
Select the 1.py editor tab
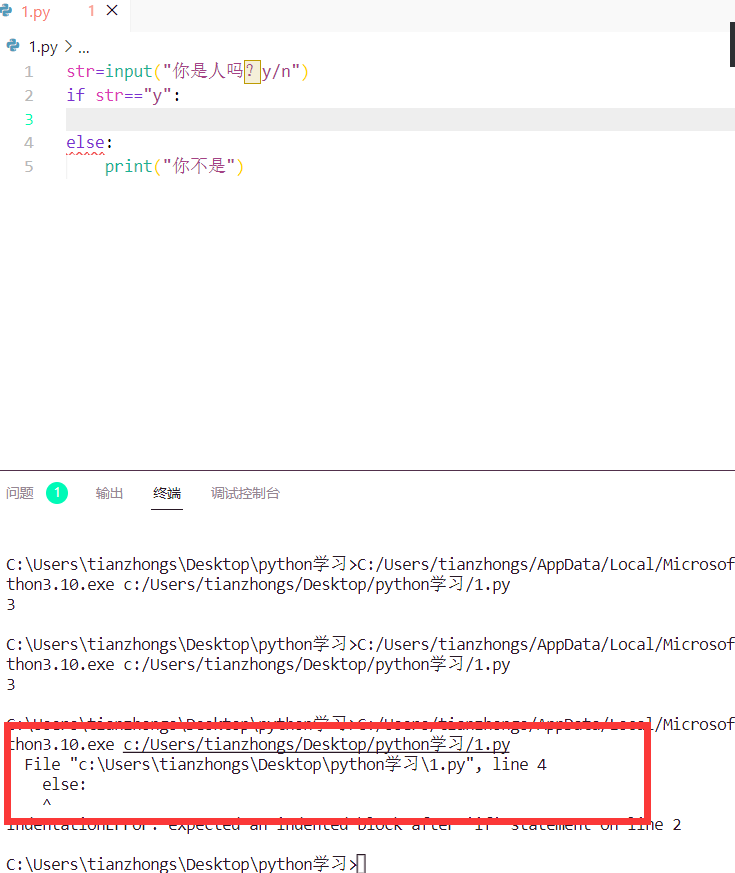coord(36,13)
